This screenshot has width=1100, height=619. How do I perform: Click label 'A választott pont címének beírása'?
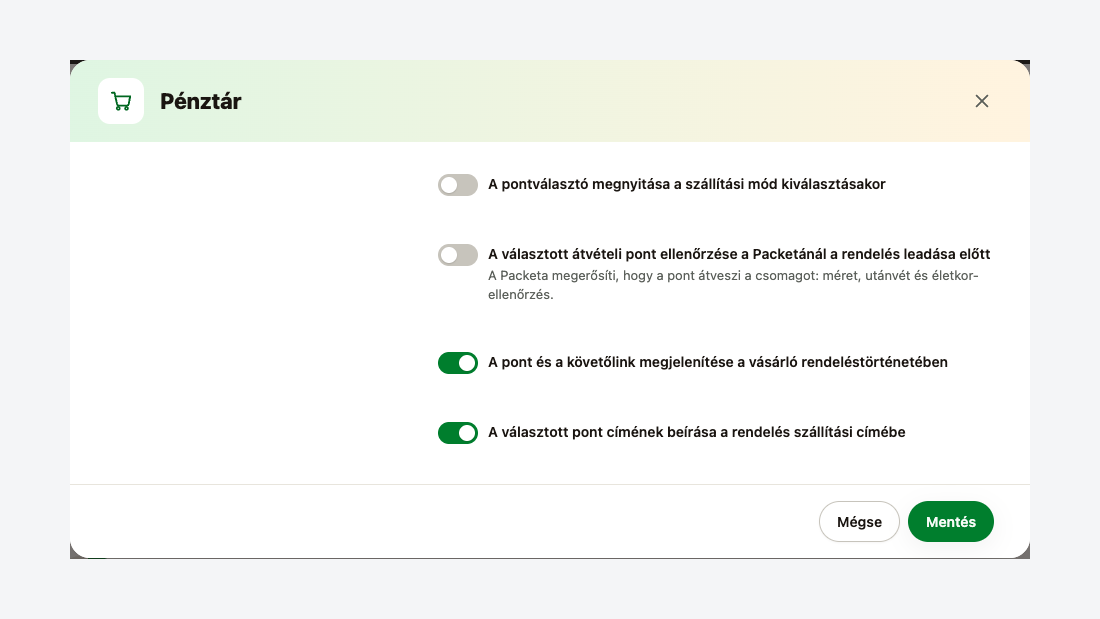tap(697, 432)
